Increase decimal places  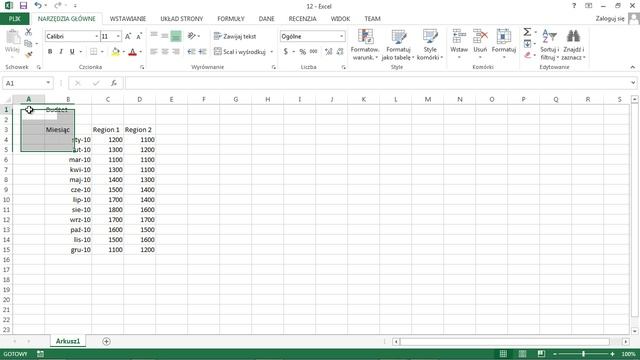pyautogui.click(x=329, y=52)
